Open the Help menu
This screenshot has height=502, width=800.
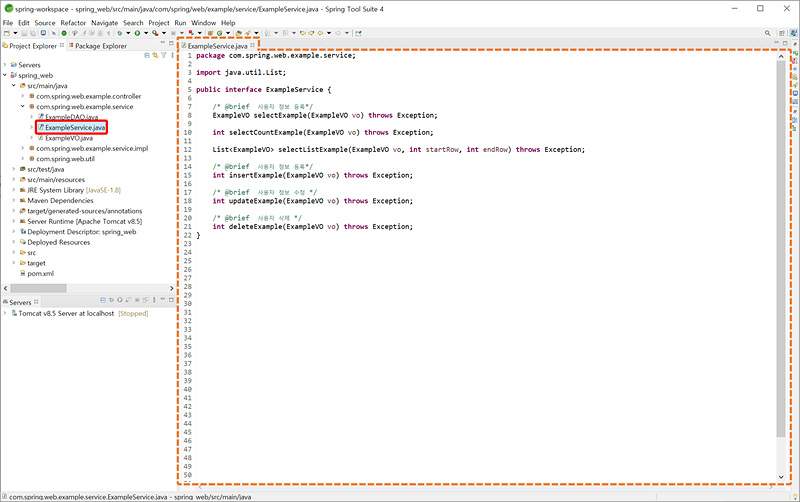coord(228,23)
